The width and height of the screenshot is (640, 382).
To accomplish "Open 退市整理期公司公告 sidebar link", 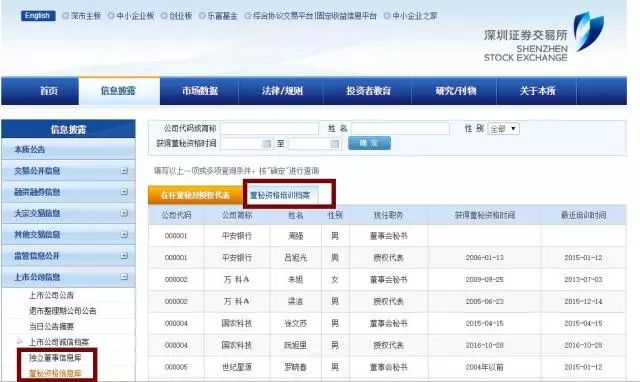I will (x=62, y=311).
